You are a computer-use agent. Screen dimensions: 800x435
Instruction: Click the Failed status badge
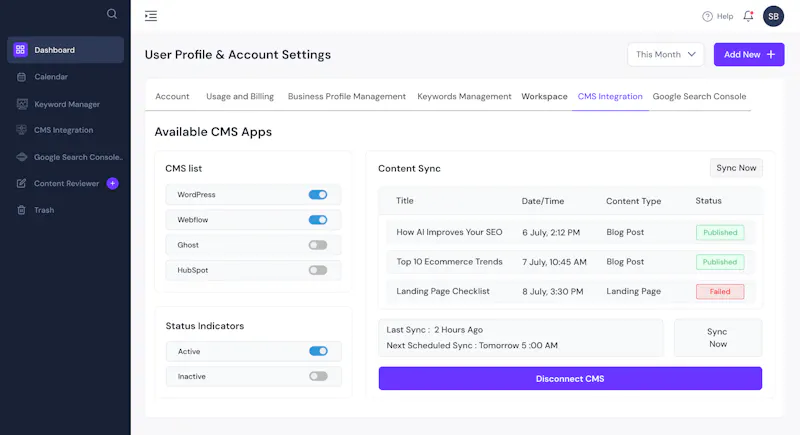pyautogui.click(x=720, y=292)
